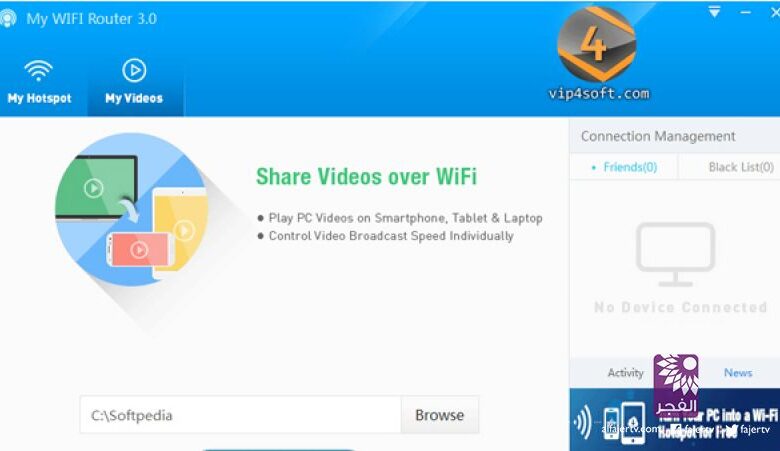
Task: Click the sound waves icon in banner
Action: (x=583, y=422)
